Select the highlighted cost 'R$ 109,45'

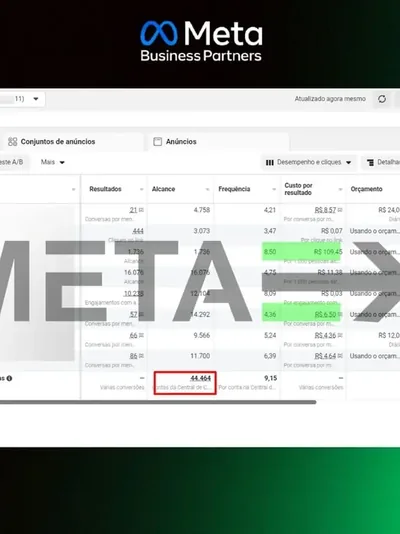click(328, 252)
